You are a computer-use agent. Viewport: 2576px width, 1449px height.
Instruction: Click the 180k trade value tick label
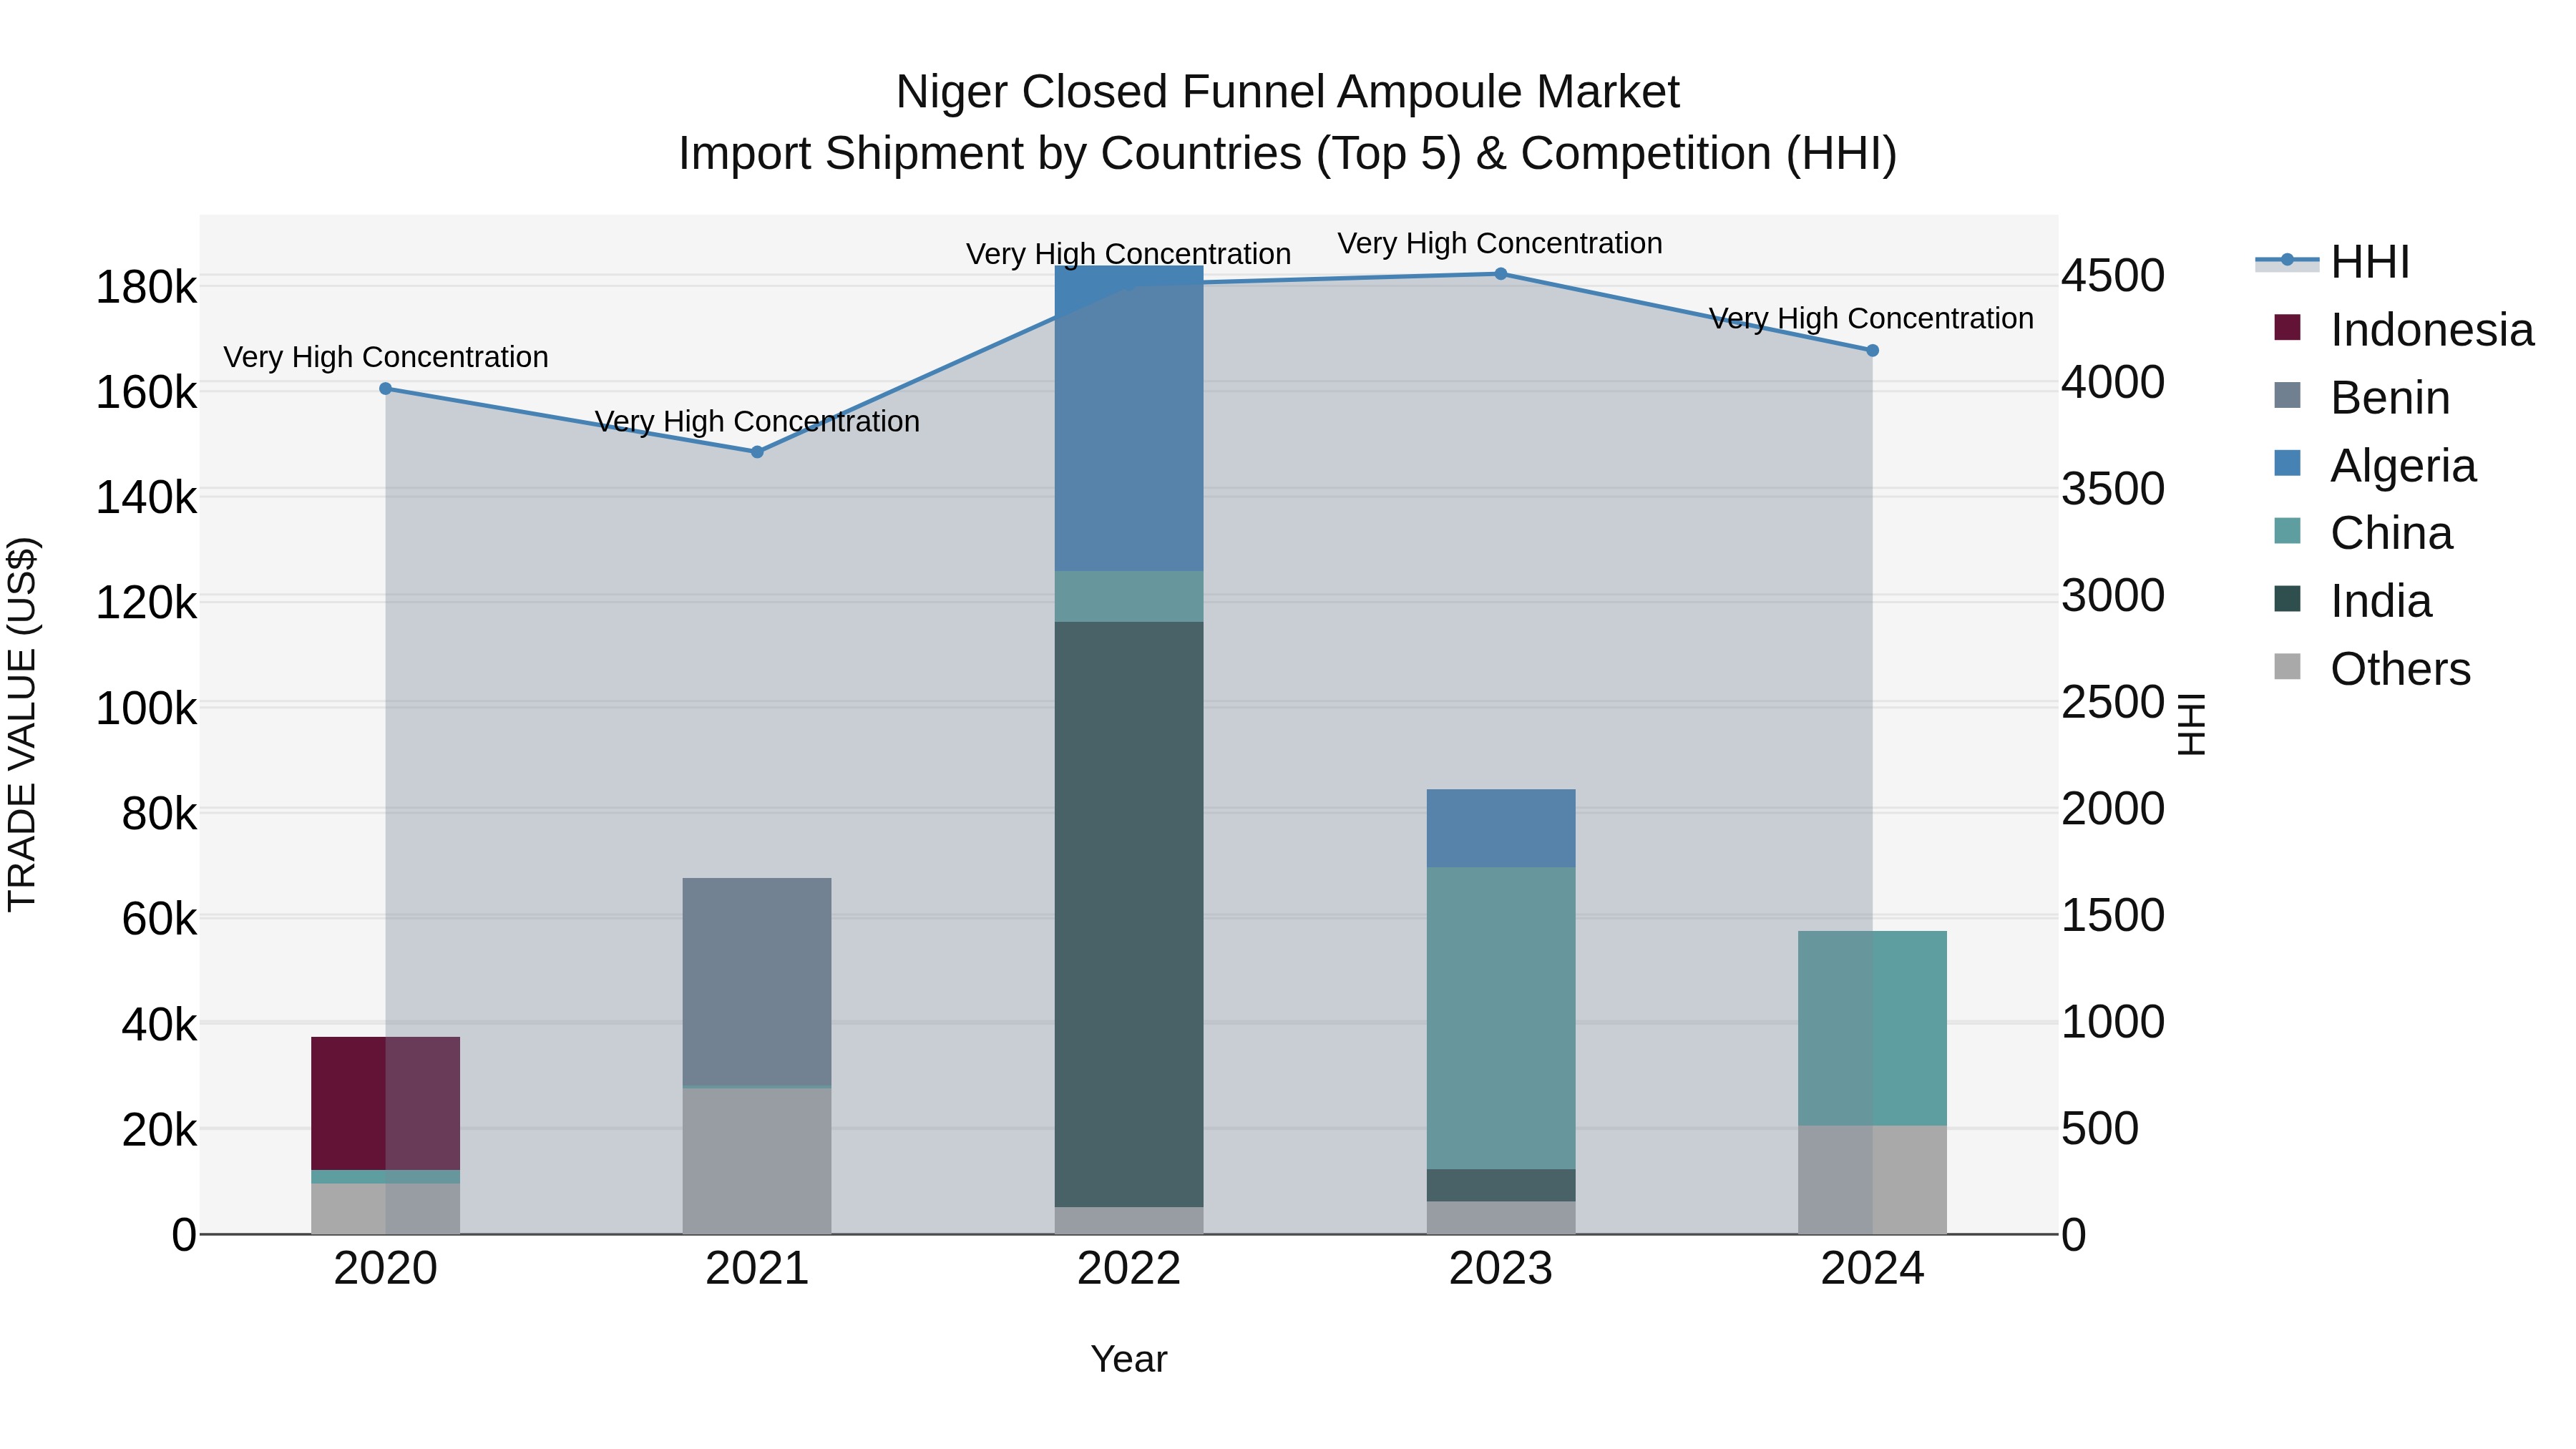click(x=146, y=288)
